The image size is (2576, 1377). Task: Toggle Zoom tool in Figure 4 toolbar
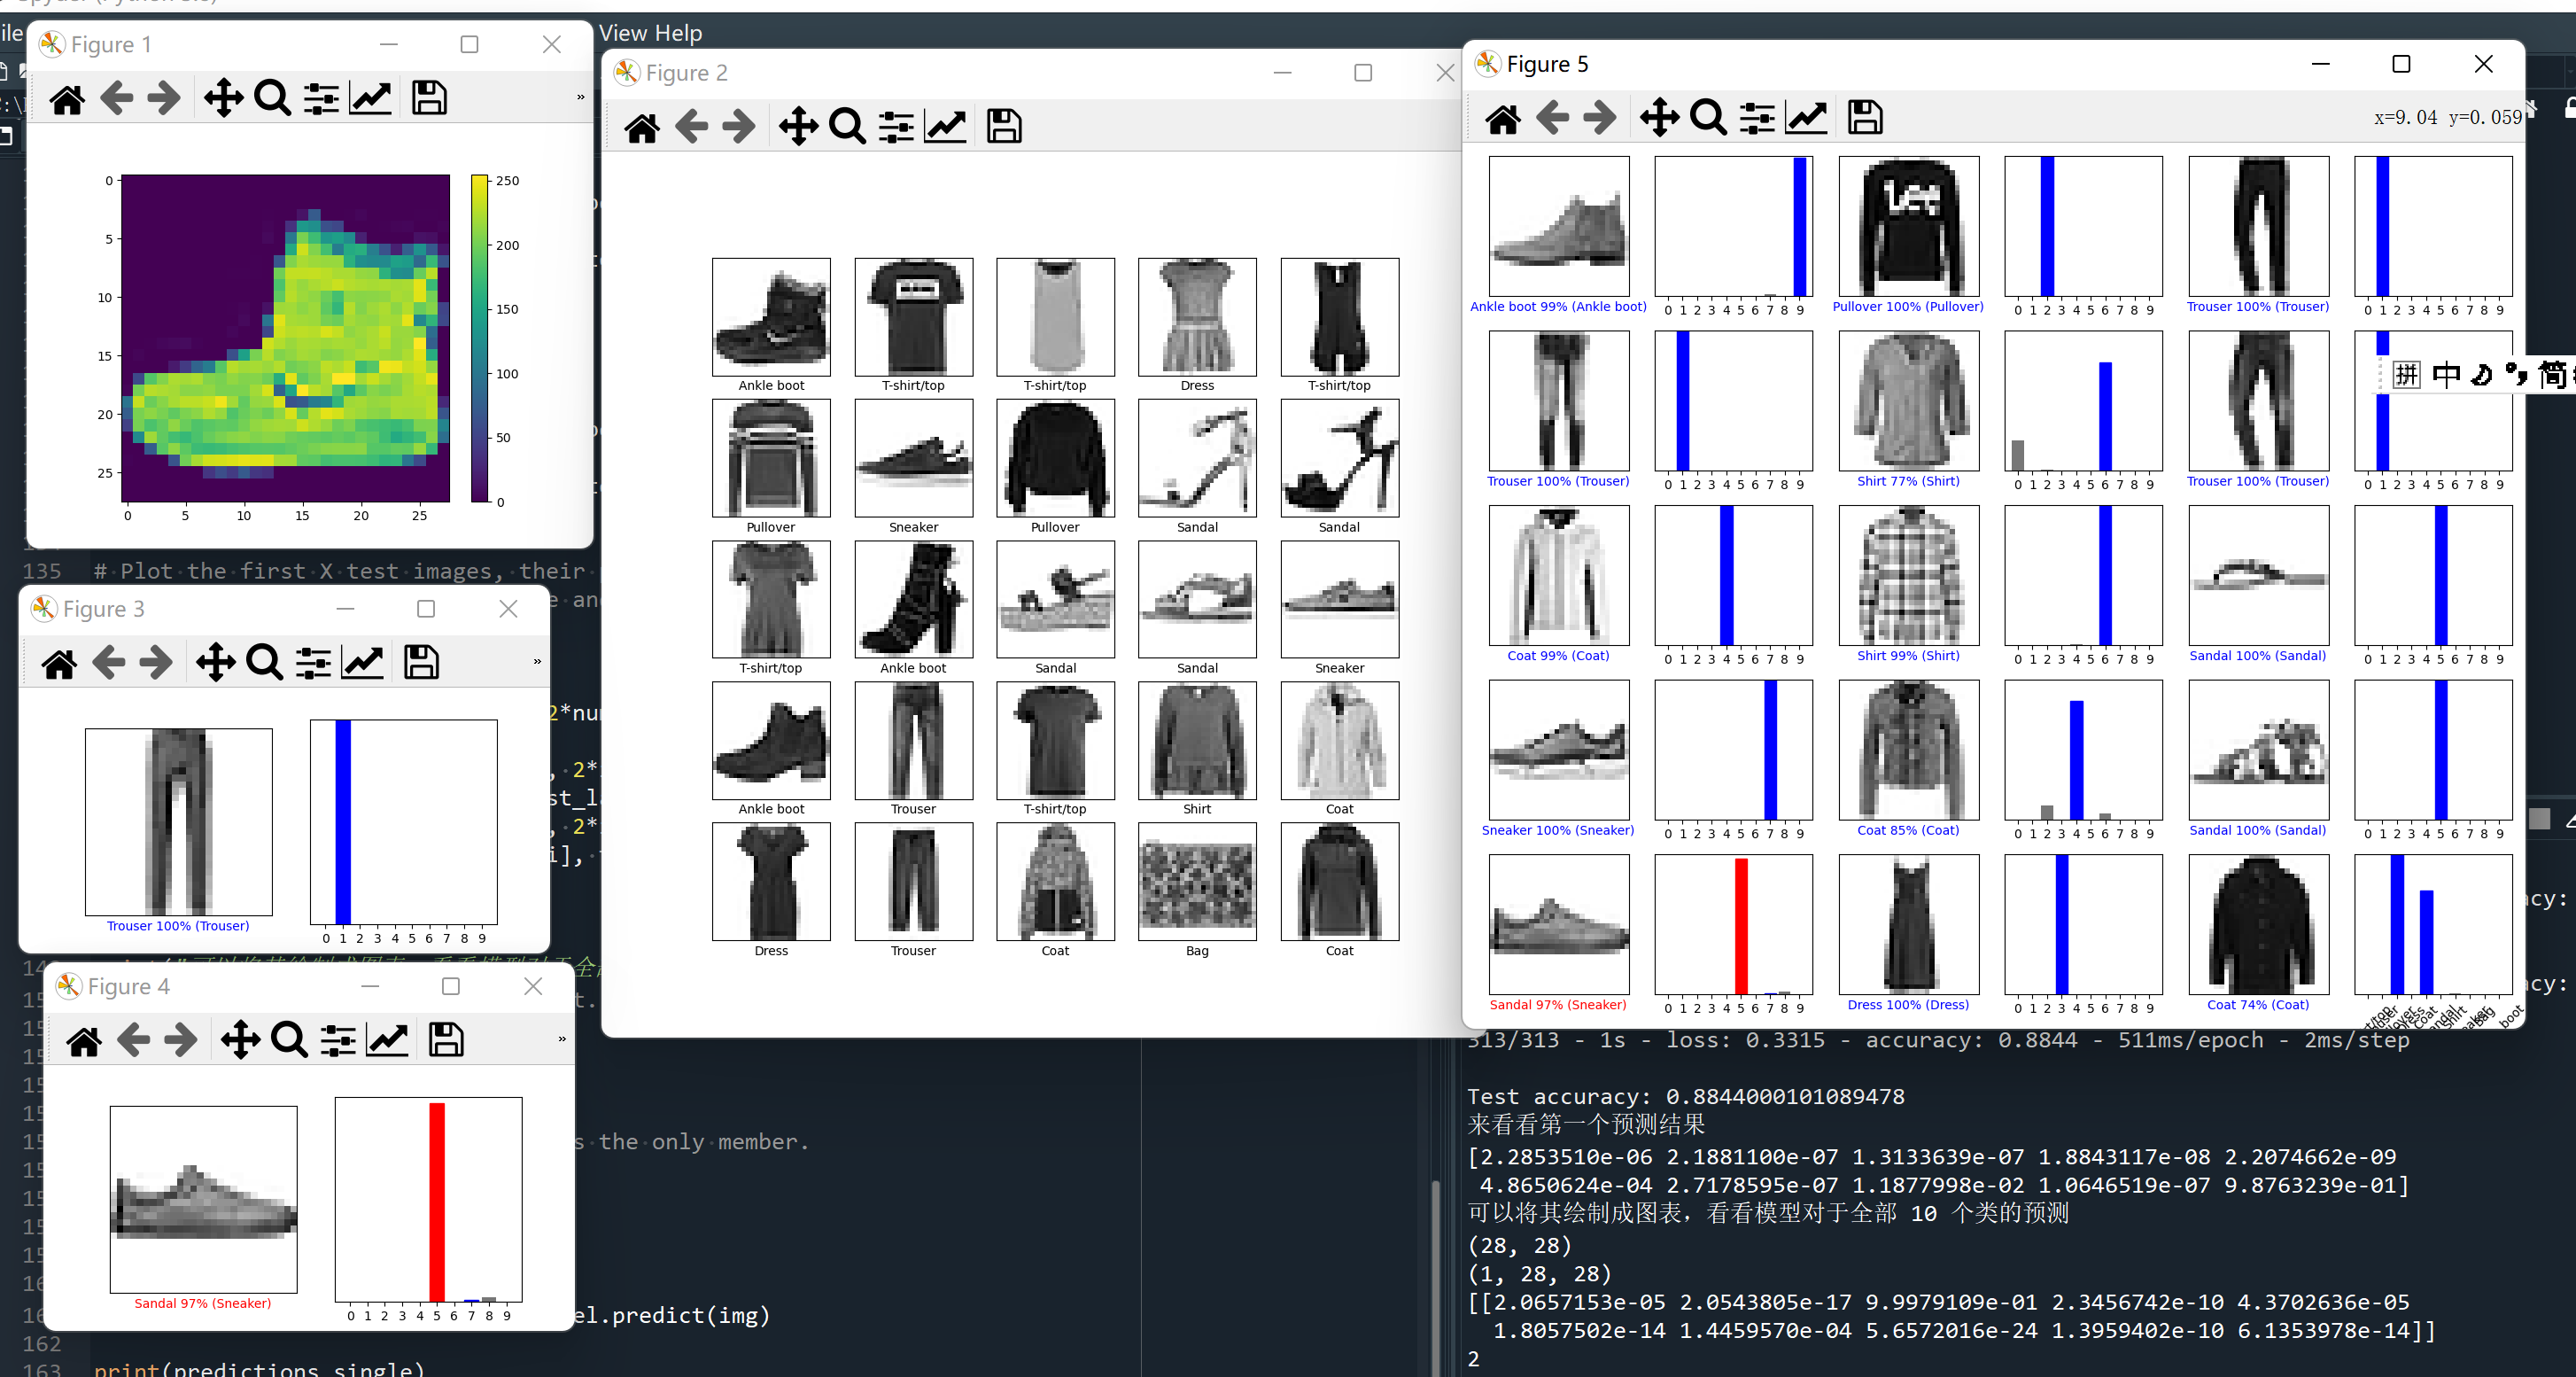289,1040
